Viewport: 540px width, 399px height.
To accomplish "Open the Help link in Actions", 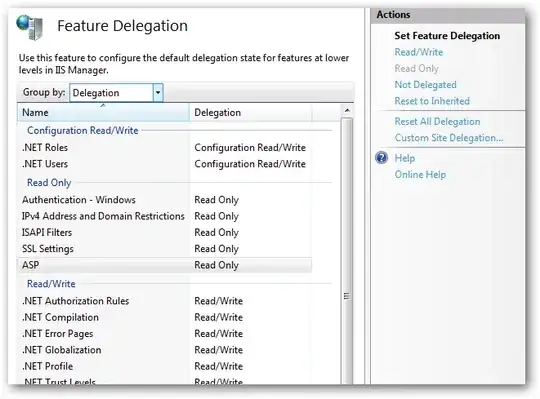I will click(405, 158).
